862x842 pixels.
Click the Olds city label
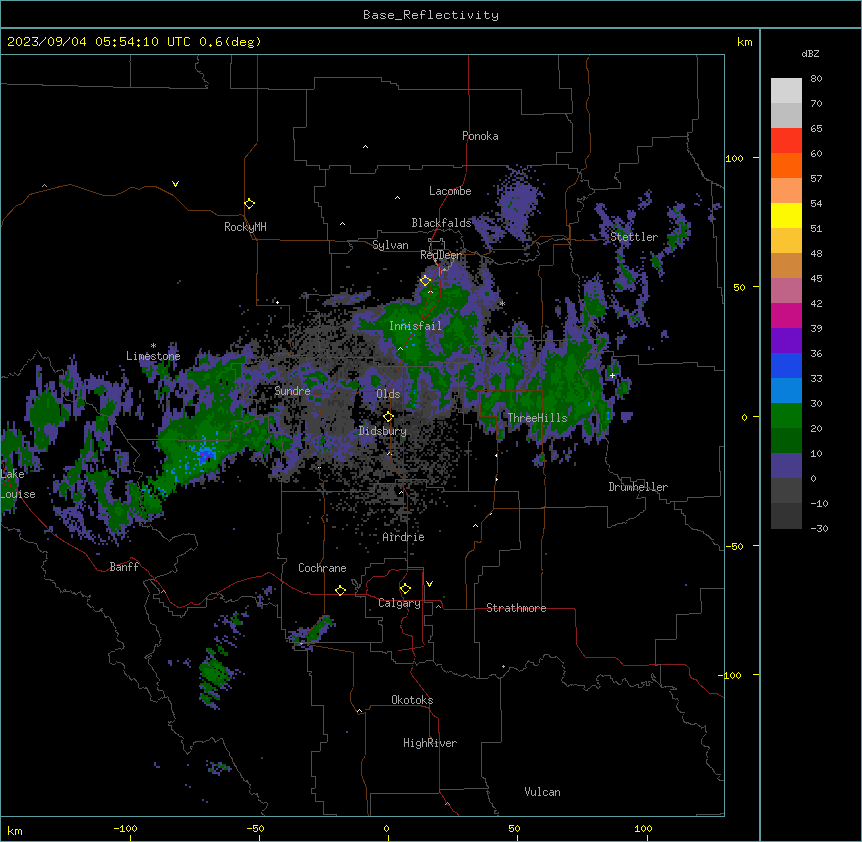click(388, 394)
